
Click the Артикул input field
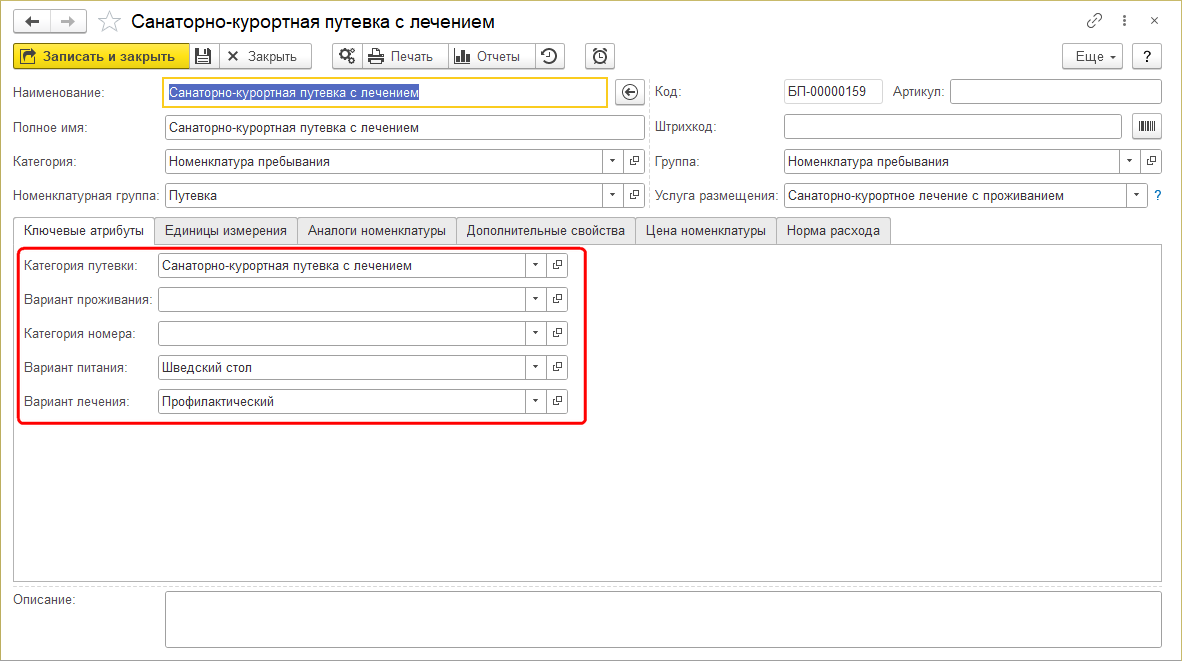click(x=1055, y=92)
